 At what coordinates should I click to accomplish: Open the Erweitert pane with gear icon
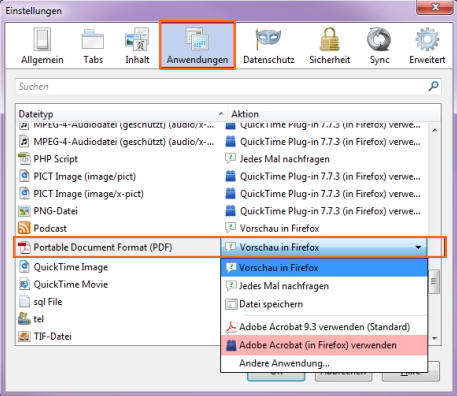(427, 46)
